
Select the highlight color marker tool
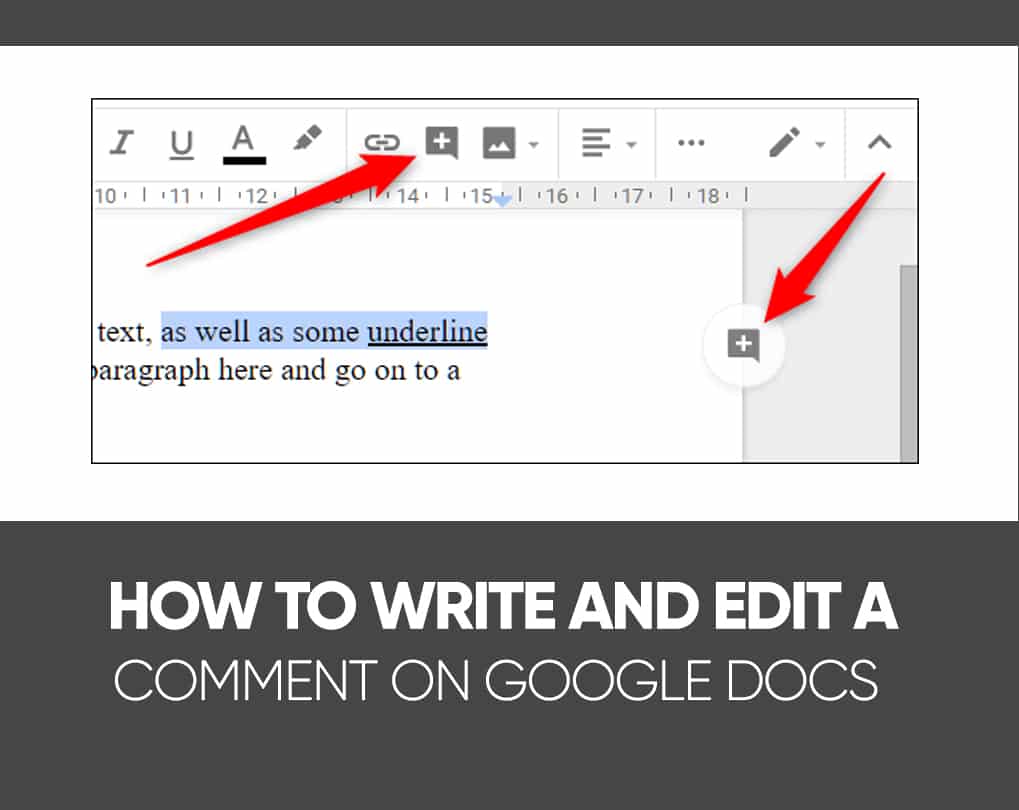(307, 138)
